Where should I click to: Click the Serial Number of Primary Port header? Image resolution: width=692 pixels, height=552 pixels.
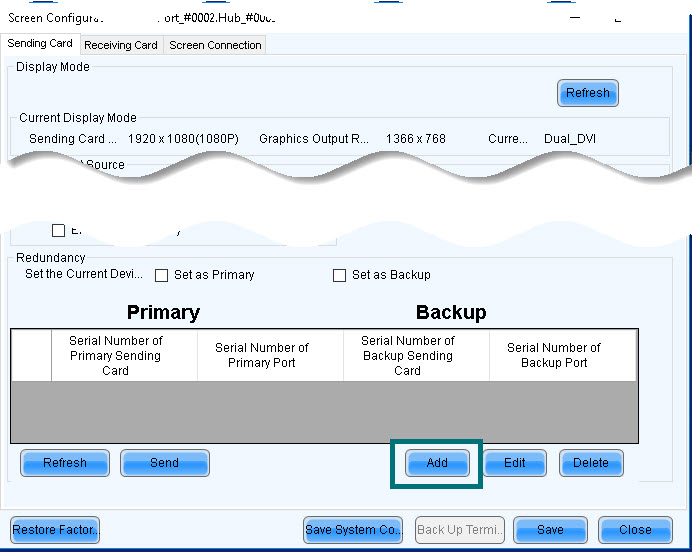point(262,355)
